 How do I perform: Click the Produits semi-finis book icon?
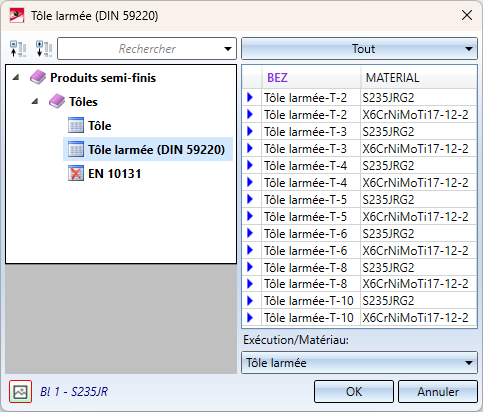point(38,77)
